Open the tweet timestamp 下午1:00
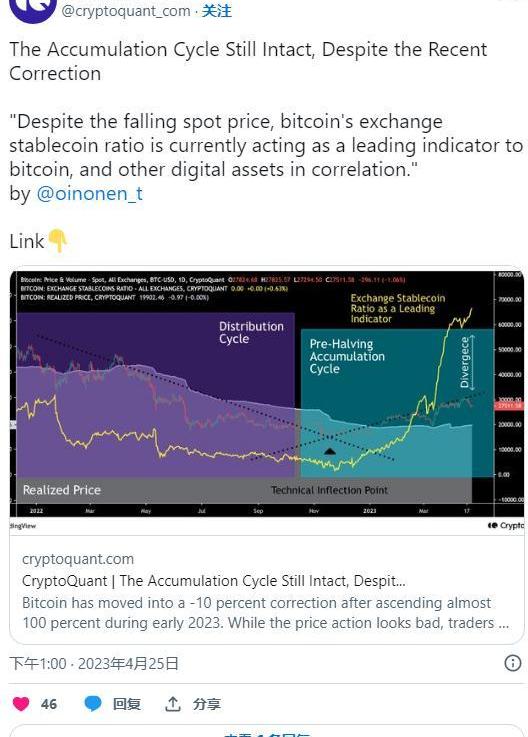528x737 pixels. 38,664
